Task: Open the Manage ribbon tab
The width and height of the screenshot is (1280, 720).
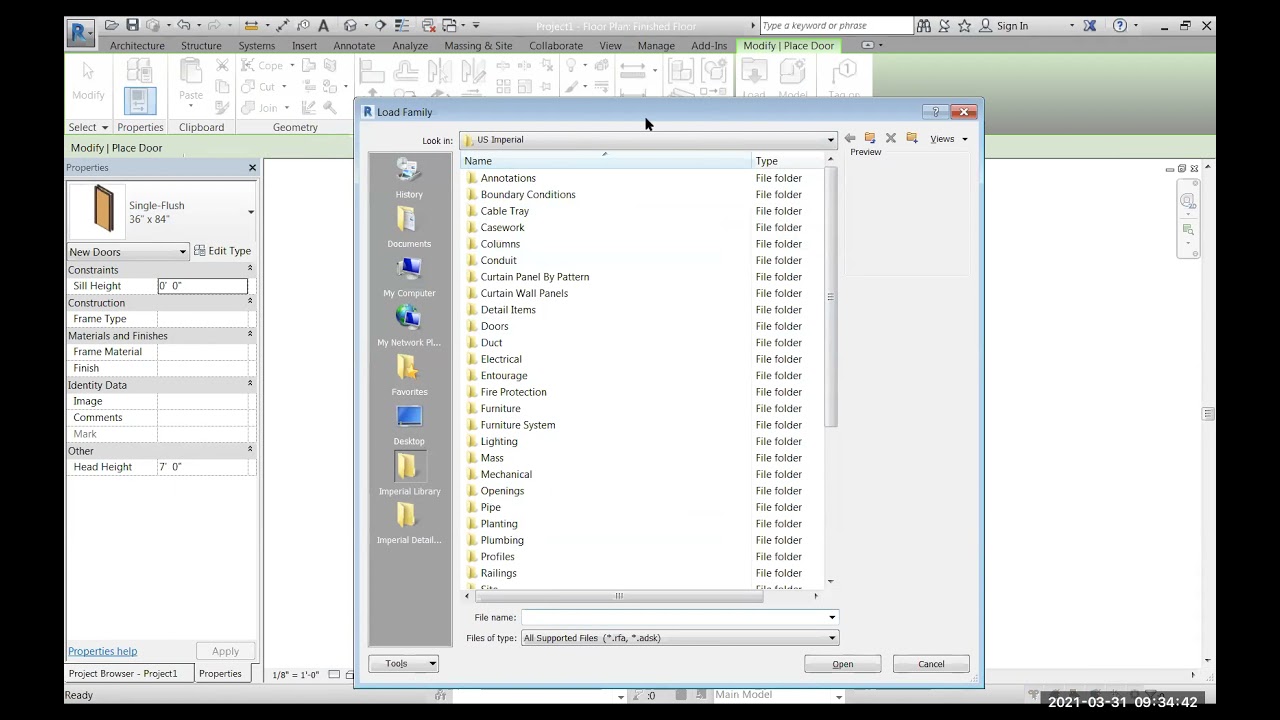Action: pyautogui.click(x=656, y=46)
